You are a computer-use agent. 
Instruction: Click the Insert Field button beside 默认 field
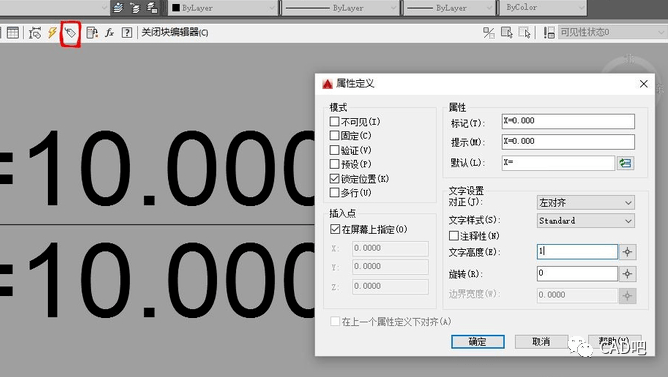pyautogui.click(x=625, y=163)
